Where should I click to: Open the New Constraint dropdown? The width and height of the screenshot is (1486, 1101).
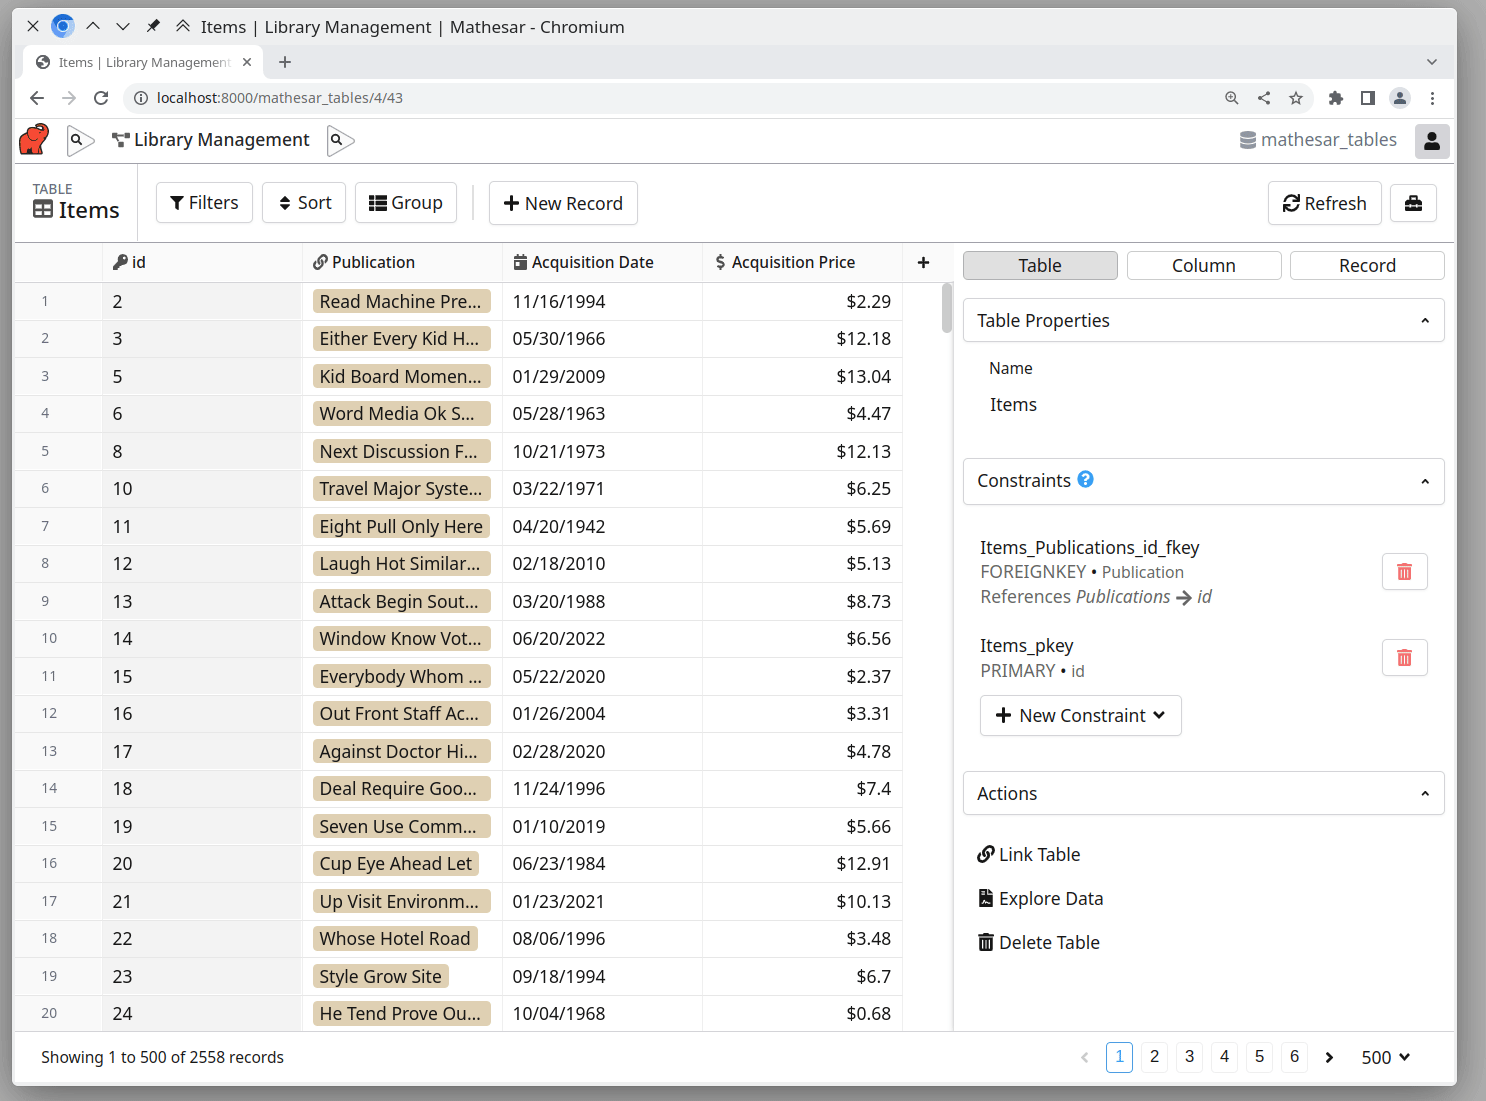pos(1080,716)
